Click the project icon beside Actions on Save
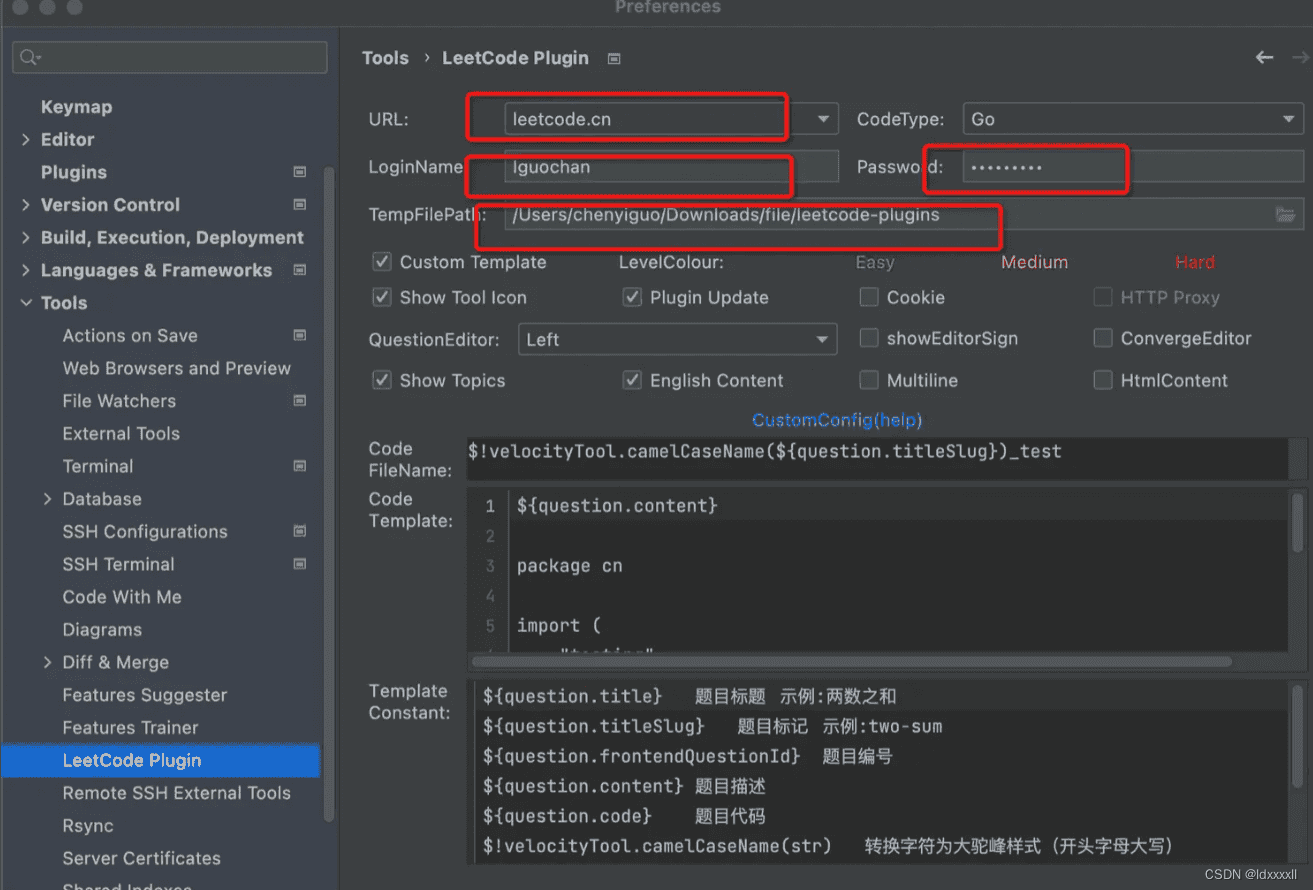Image resolution: width=1313 pixels, height=890 pixels. point(299,336)
